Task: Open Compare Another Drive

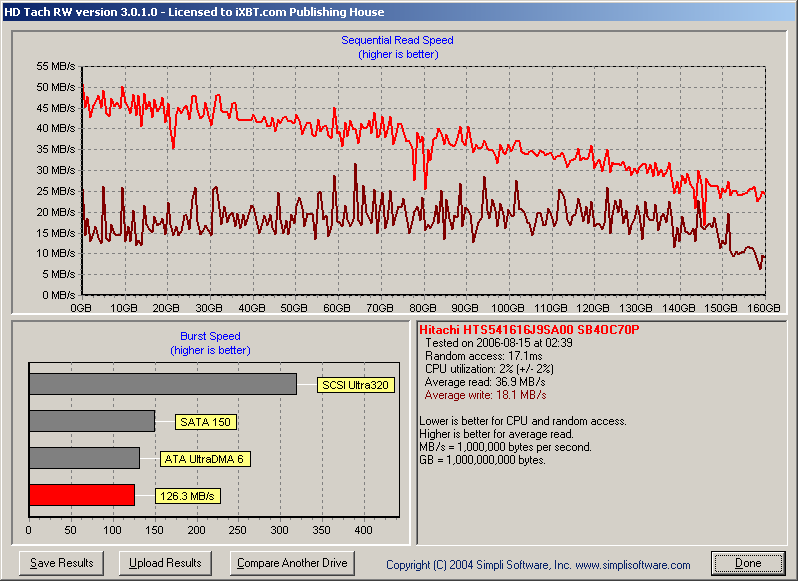Action: (292, 563)
